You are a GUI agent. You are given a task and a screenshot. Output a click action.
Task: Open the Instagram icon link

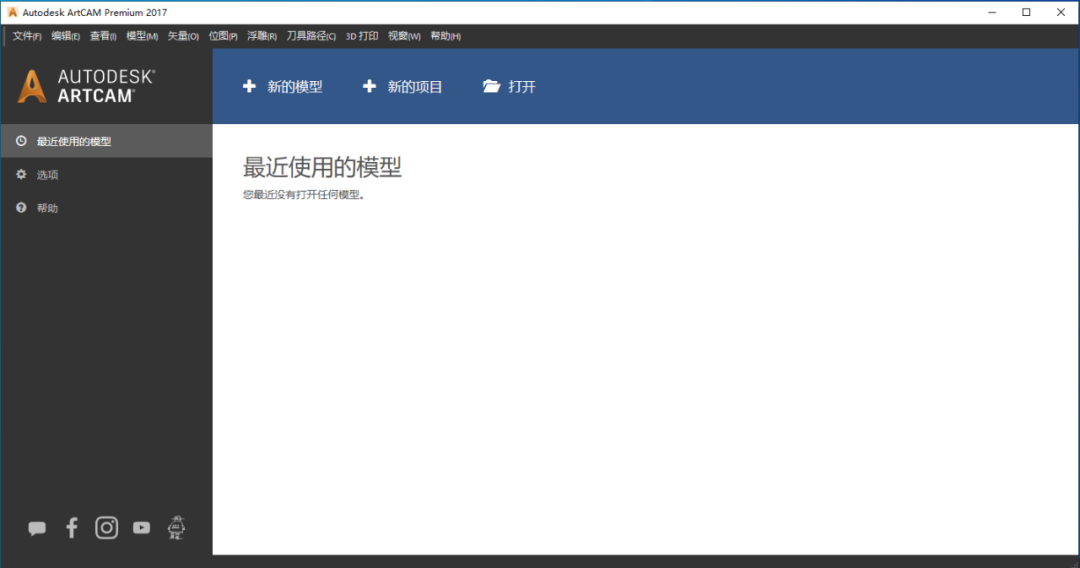(x=106, y=528)
